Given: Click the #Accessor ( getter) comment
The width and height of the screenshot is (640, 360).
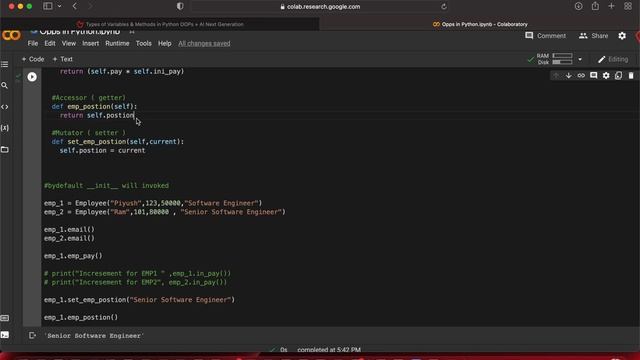Looking at the screenshot, I should [x=89, y=98].
